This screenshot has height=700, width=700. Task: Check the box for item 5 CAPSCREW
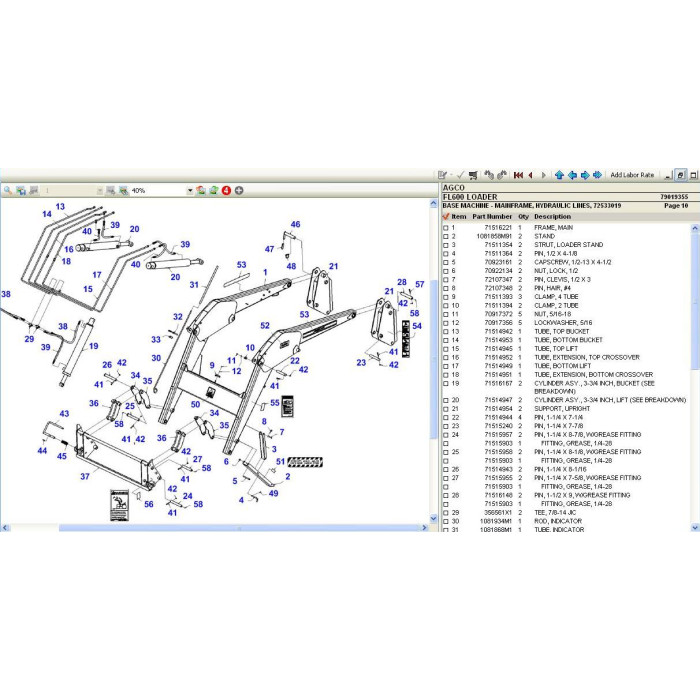[x=446, y=262]
